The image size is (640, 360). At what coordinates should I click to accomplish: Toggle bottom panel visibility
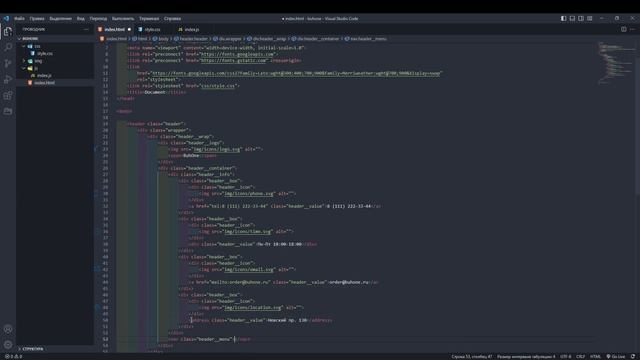pyautogui.click(x=572, y=18)
